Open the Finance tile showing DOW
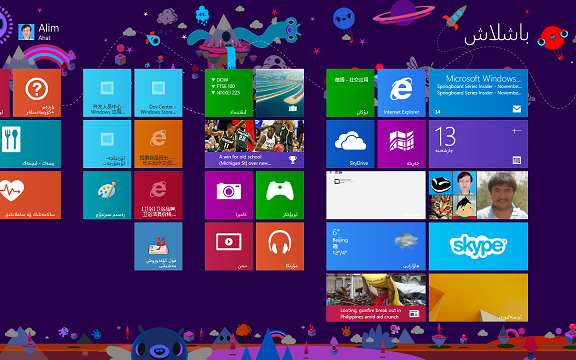This screenshot has width=576, height=360. point(228,93)
